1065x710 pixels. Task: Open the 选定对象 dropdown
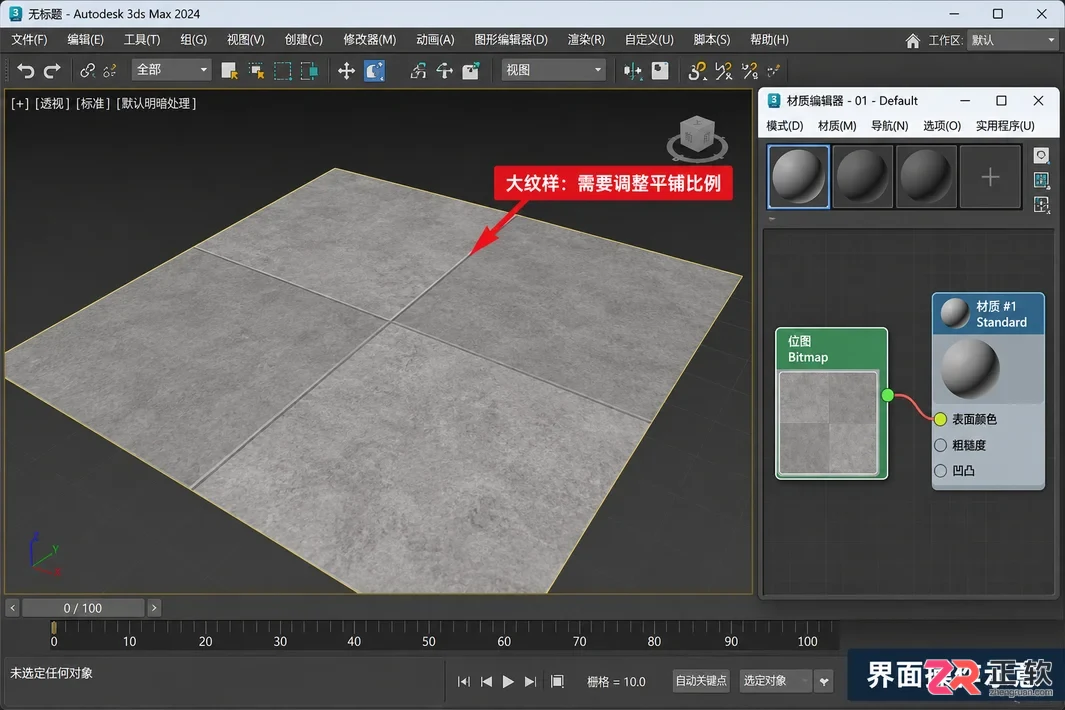[775, 681]
